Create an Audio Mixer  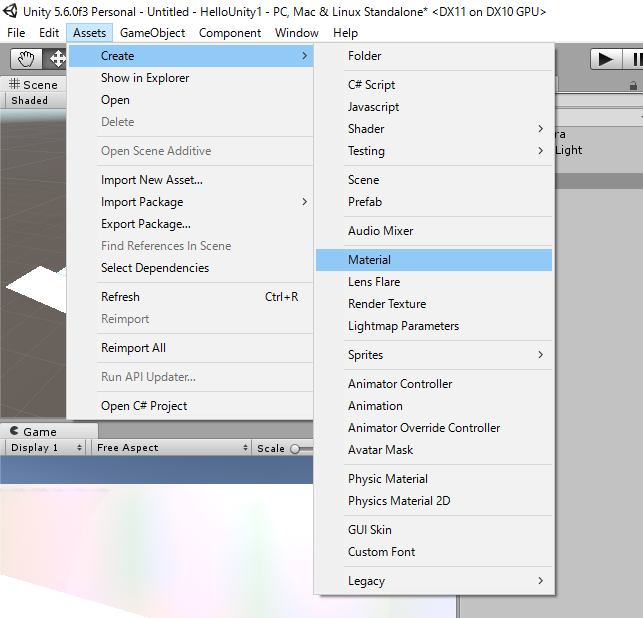pos(434,231)
